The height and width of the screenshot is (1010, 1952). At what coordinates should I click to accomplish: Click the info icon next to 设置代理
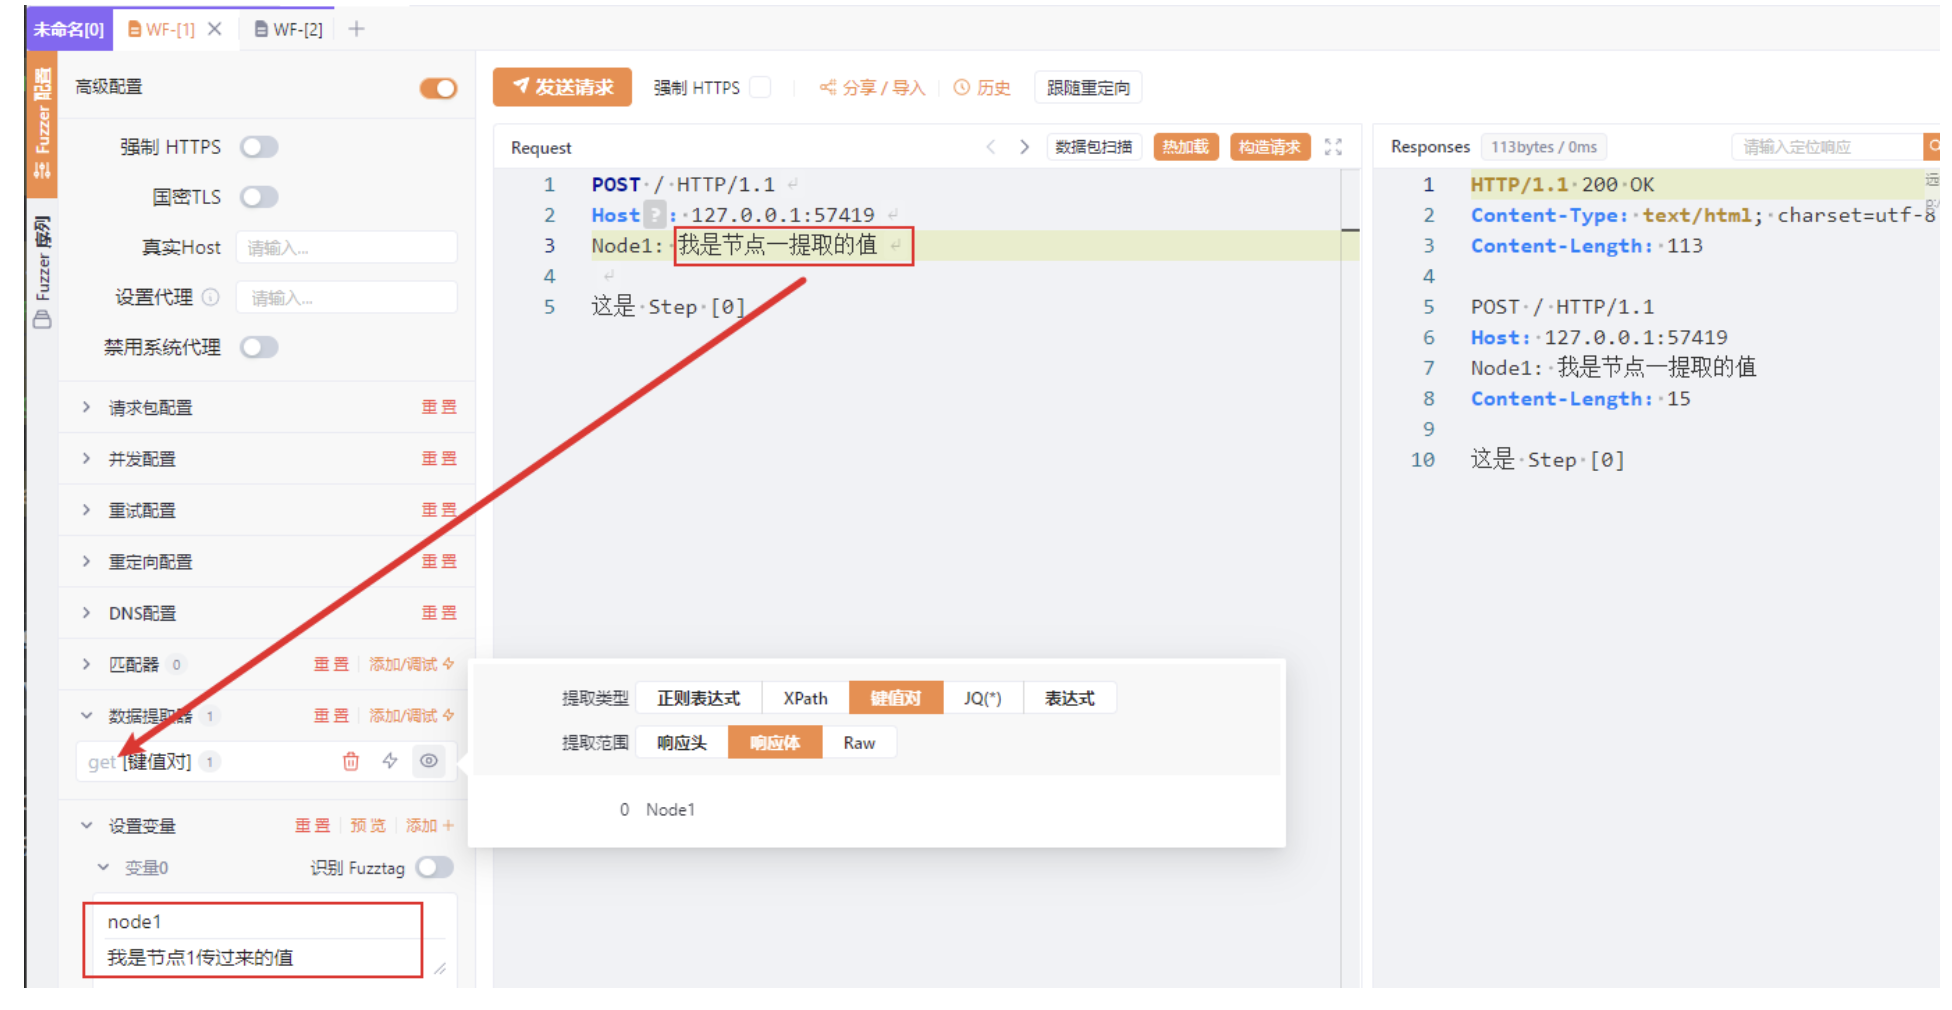point(210,297)
